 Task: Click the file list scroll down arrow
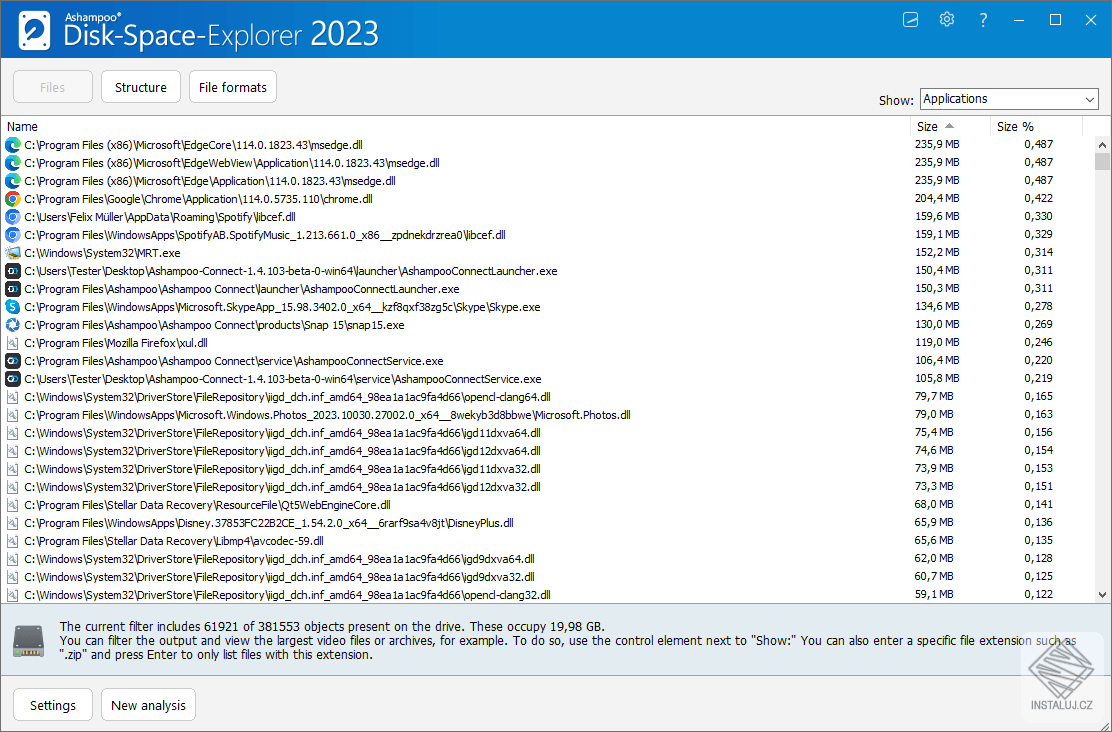(x=1102, y=595)
